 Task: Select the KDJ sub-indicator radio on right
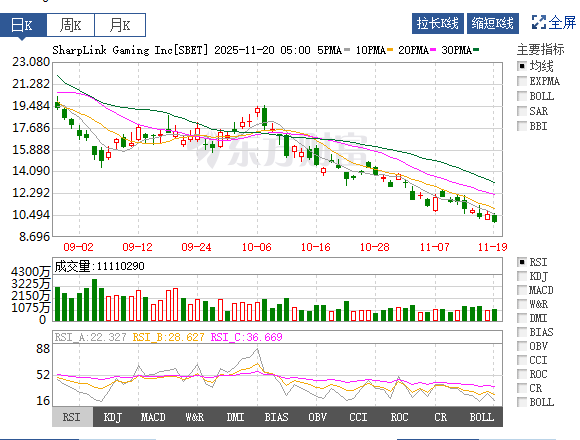[522, 276]
